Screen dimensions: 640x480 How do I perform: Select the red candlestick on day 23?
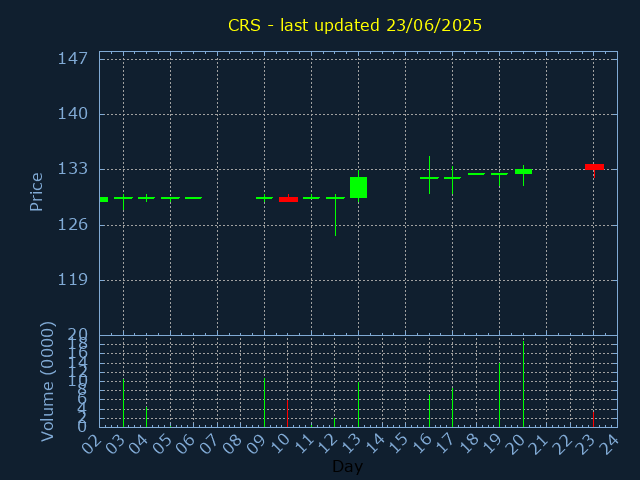(x=594, y=166)
